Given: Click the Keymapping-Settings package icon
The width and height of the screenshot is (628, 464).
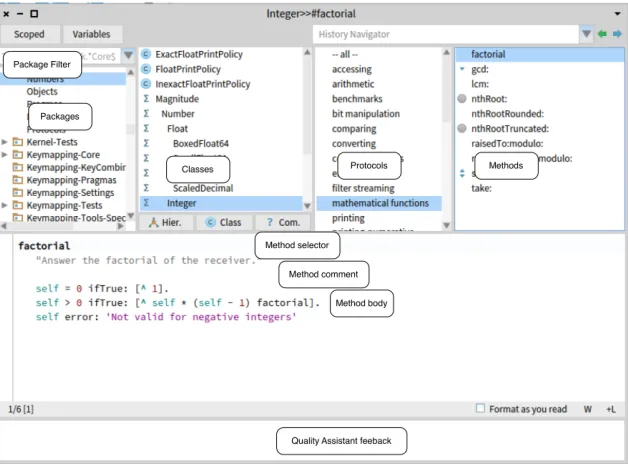Looking at the screenshot, I should (18, 193).
